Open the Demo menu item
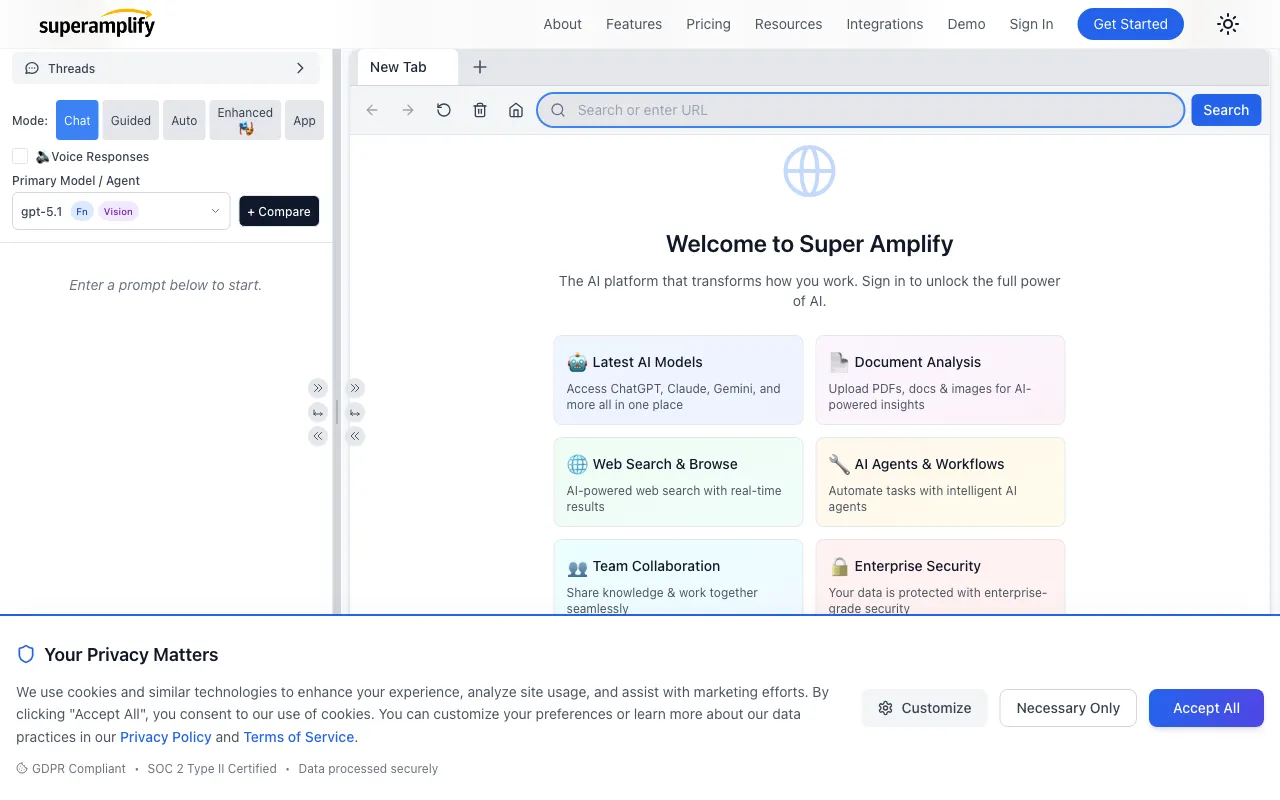Viewport: 1280px width, 800px height. pos(966,24)
